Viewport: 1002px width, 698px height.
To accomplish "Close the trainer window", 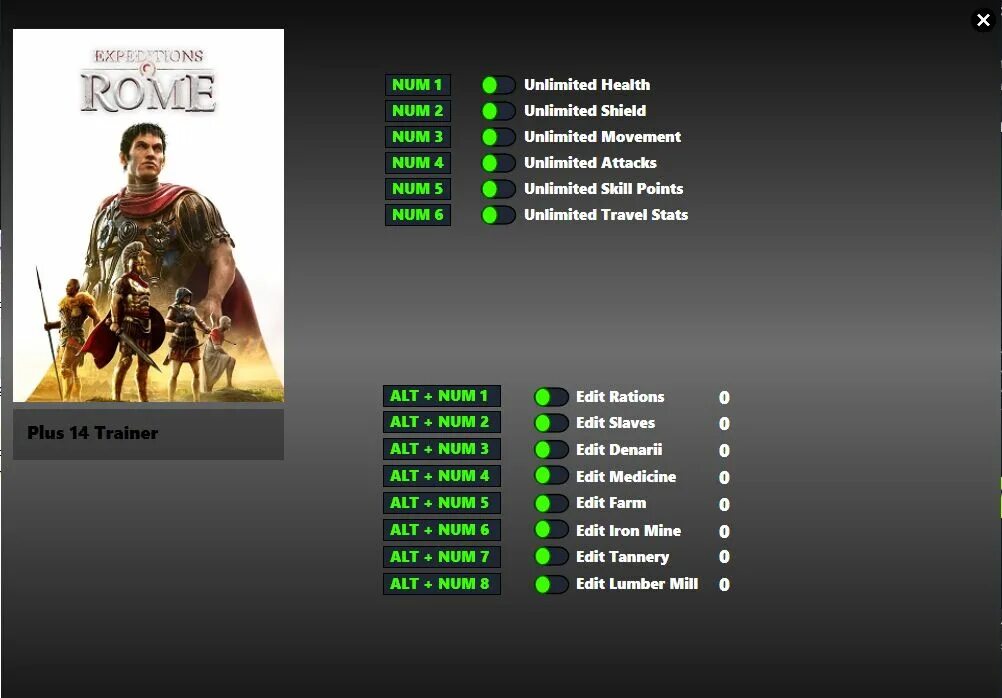I will click(x=983, y=19).
